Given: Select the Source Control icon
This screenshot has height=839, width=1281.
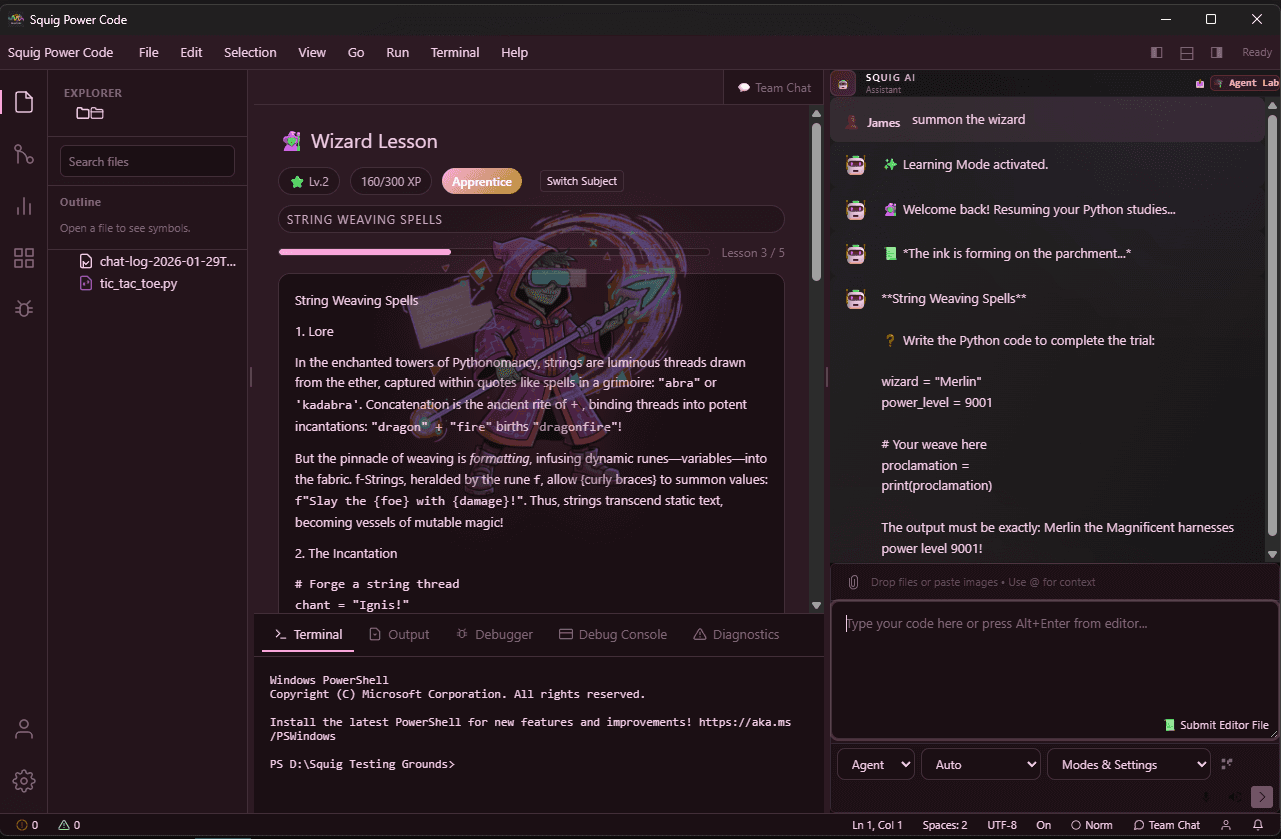Looking at the screenshot, I should coord(23,154).
